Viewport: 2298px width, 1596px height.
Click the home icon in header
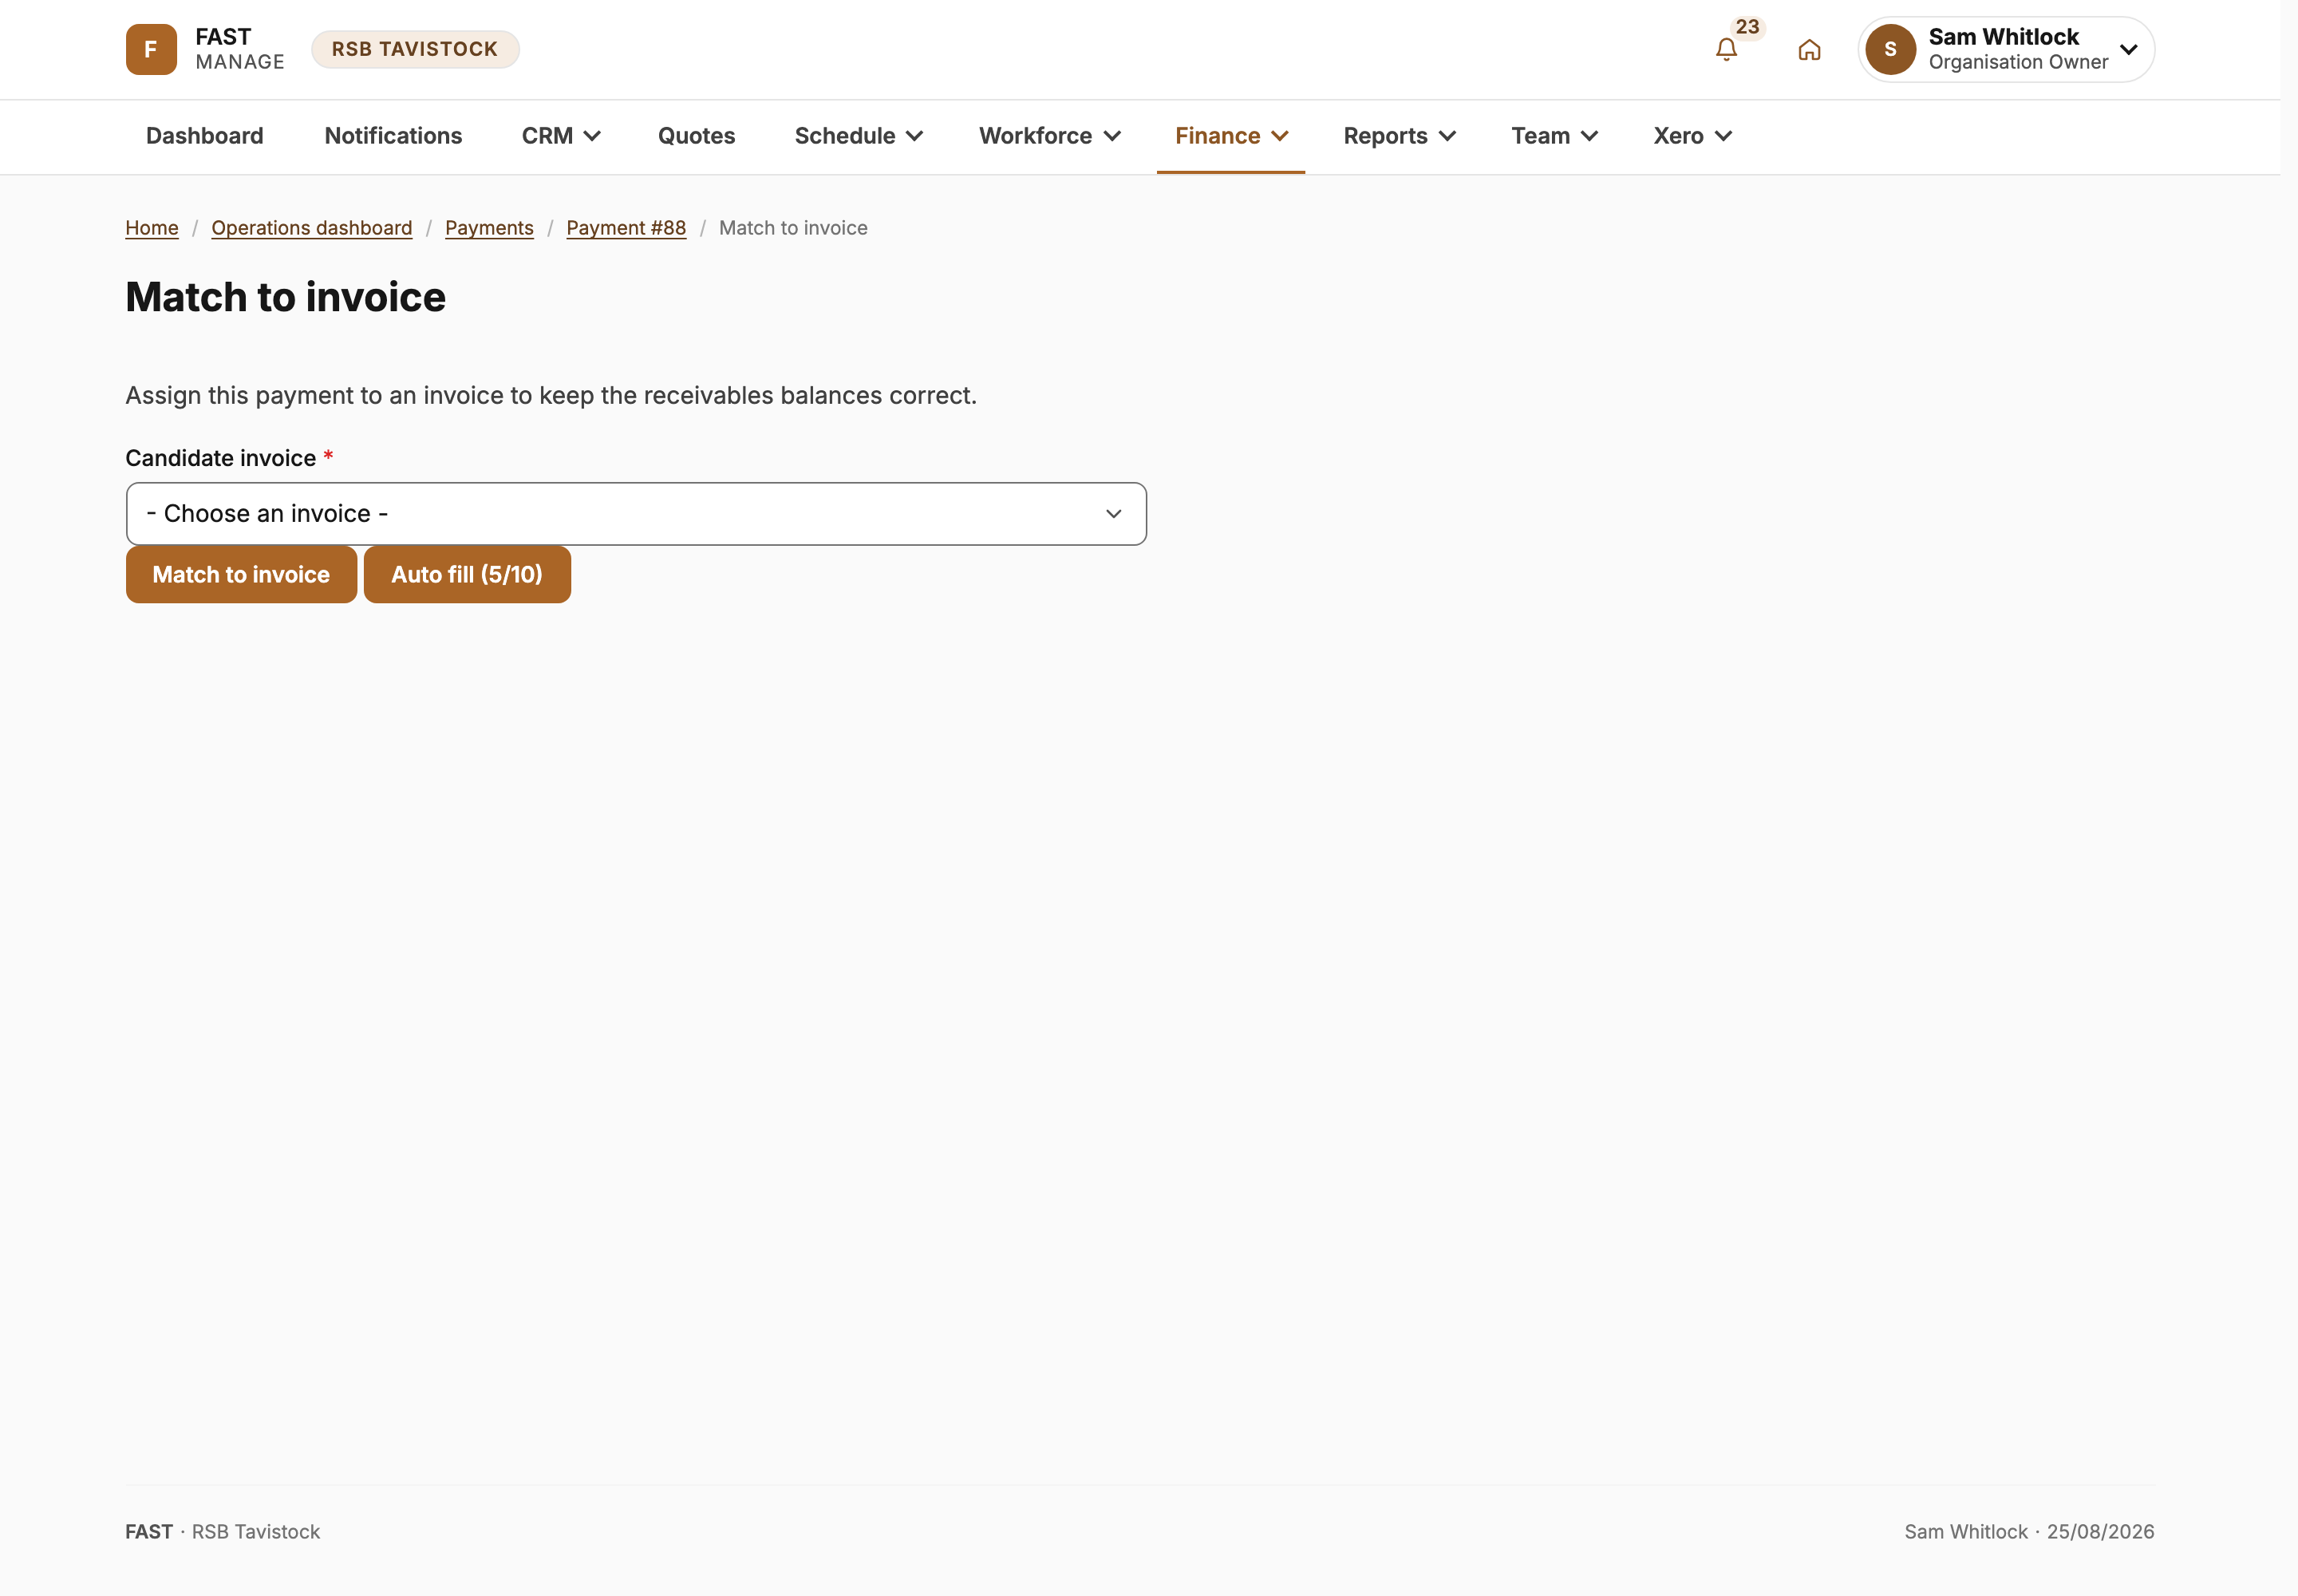[x=1809, y=49]
